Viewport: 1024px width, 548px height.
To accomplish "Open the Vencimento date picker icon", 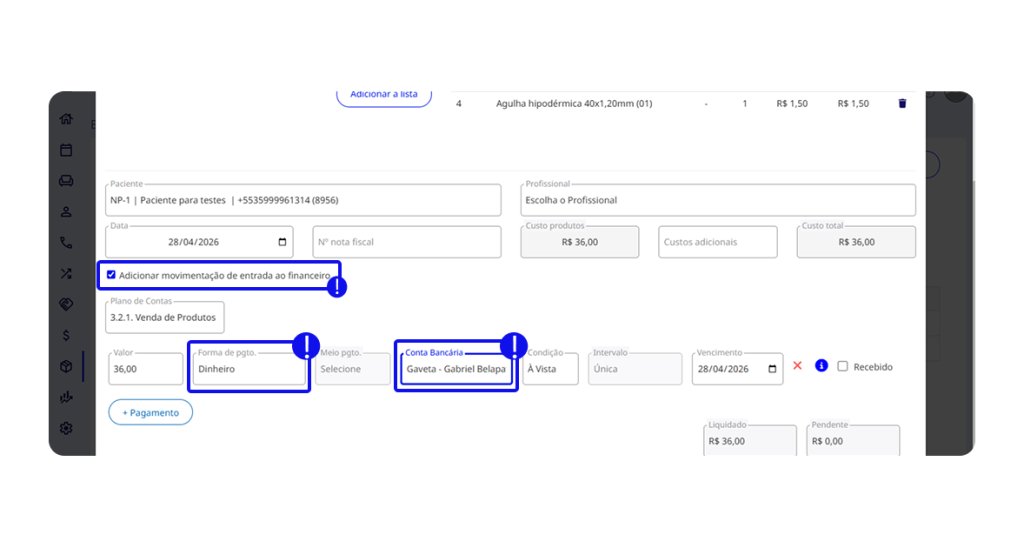I will pyautogui.click(x=773, y=369).
